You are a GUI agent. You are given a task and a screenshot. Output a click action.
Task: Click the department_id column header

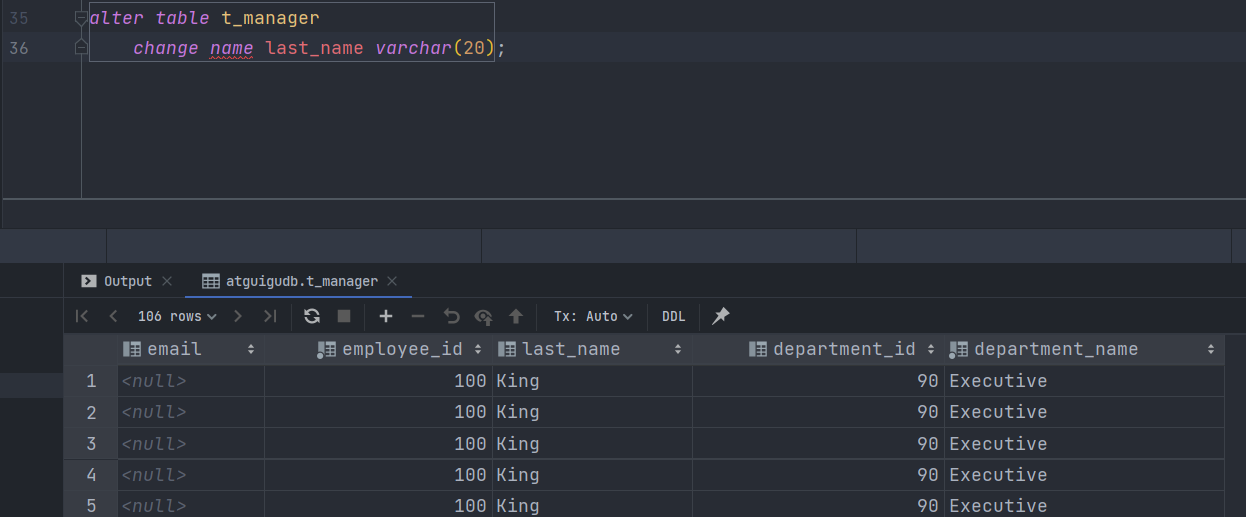point(819,349)
